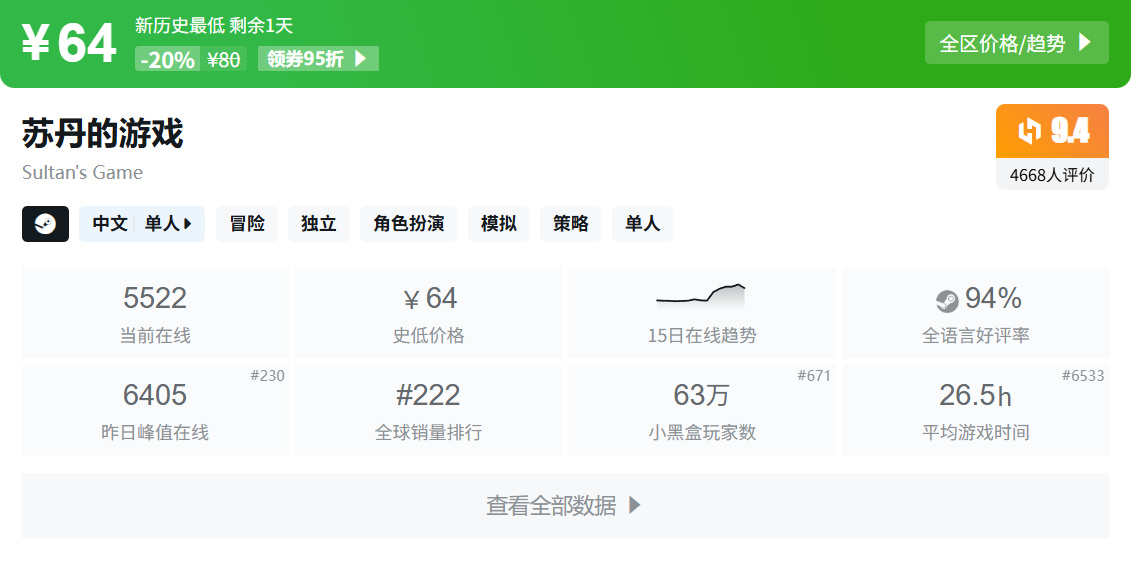Click the #222 全球销量排行 card

pyautogui.click(x=429, y=410)
